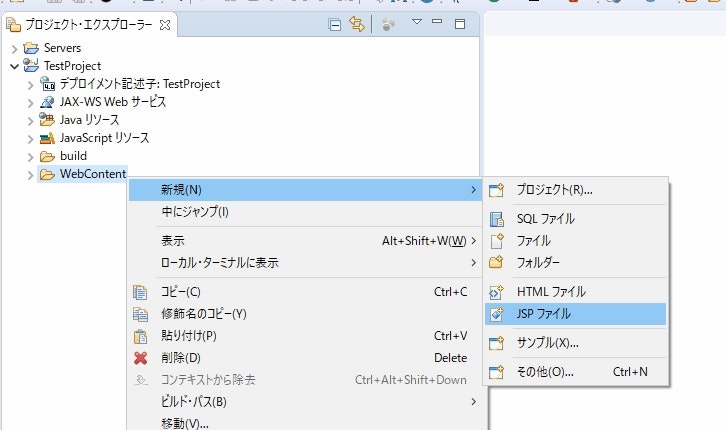Click the サンプル wizard icon
Image resolution: width=726 pixels, height=430 pixels.
496,343
